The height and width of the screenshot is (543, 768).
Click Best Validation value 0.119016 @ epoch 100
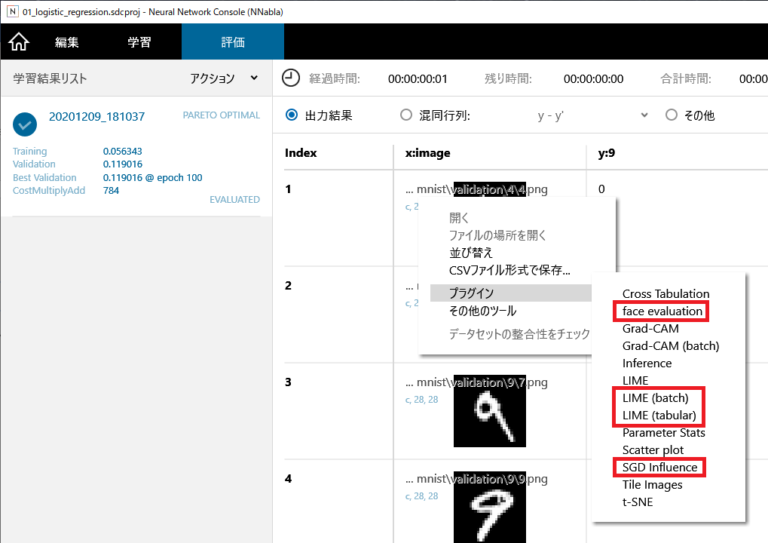152,177
